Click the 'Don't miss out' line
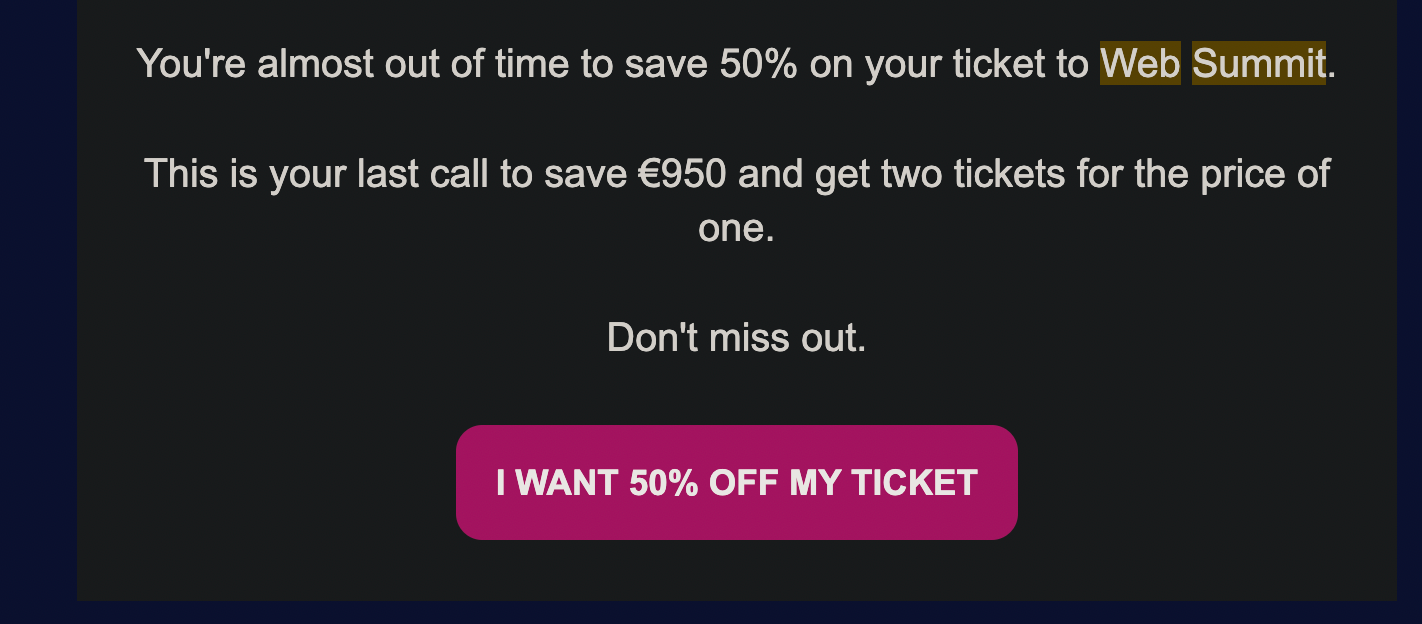 tap(736, 337)
